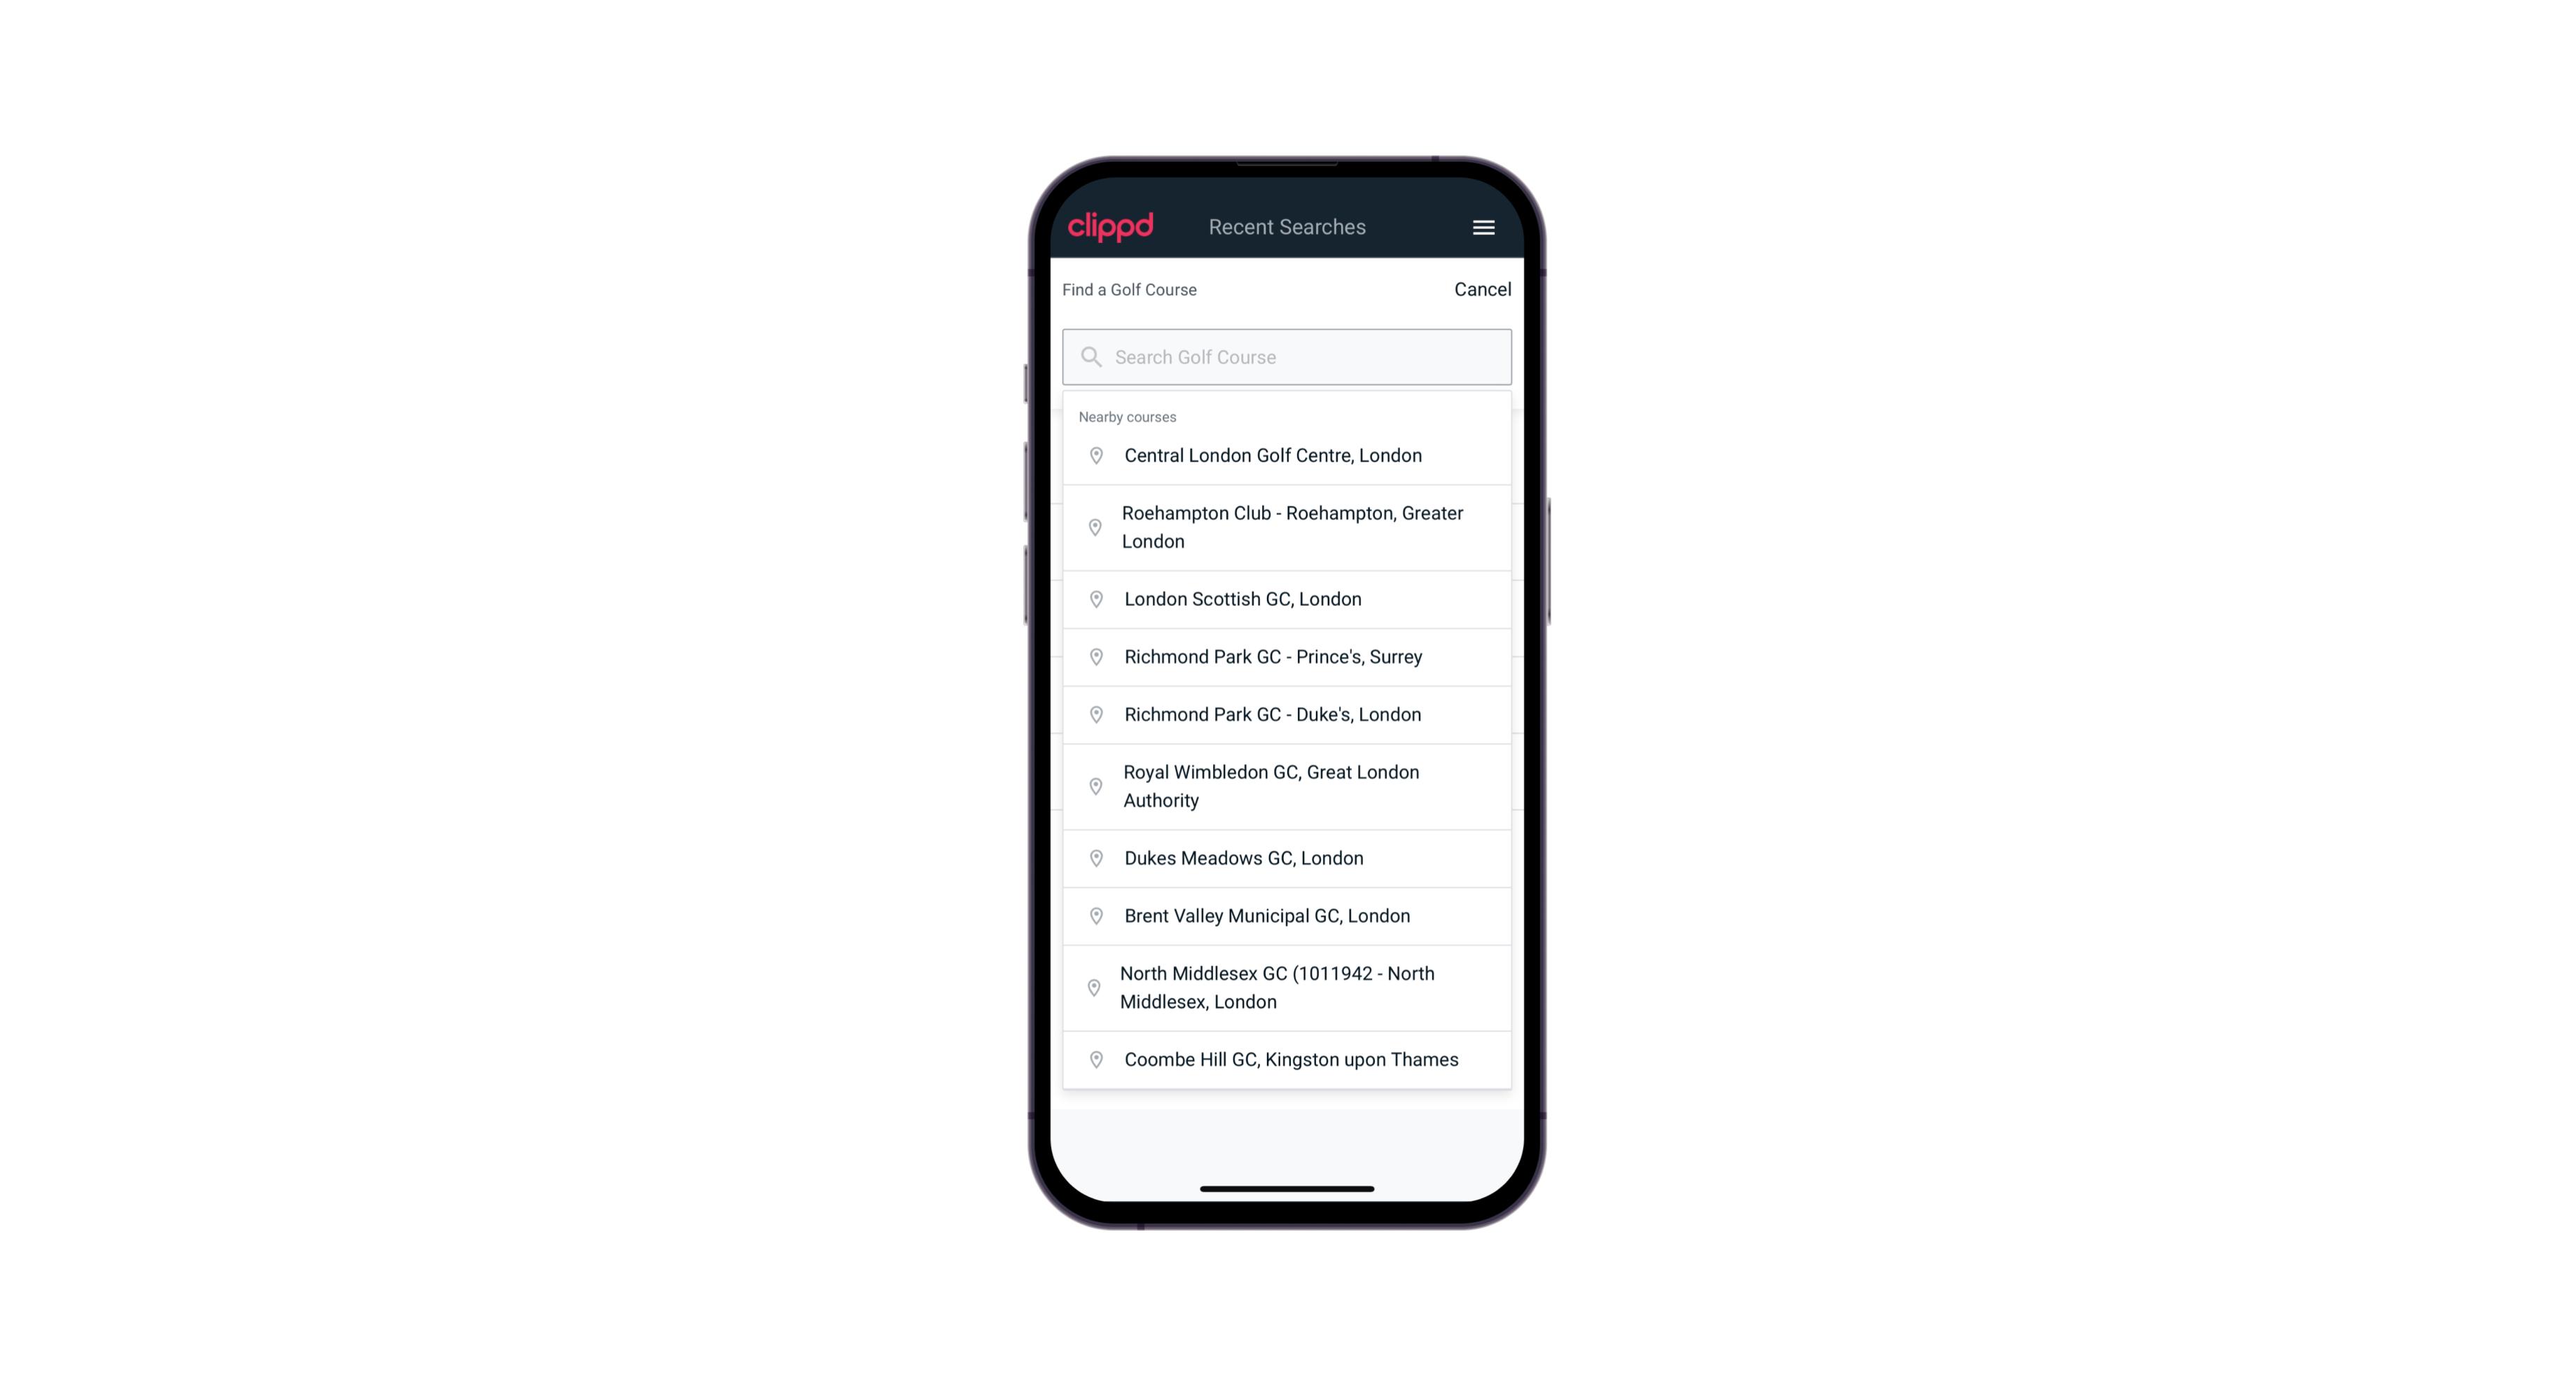Click the search magnifier icon
Image resolution: width=2576 pixels, height=1386 pixels.
[1090, 356]
